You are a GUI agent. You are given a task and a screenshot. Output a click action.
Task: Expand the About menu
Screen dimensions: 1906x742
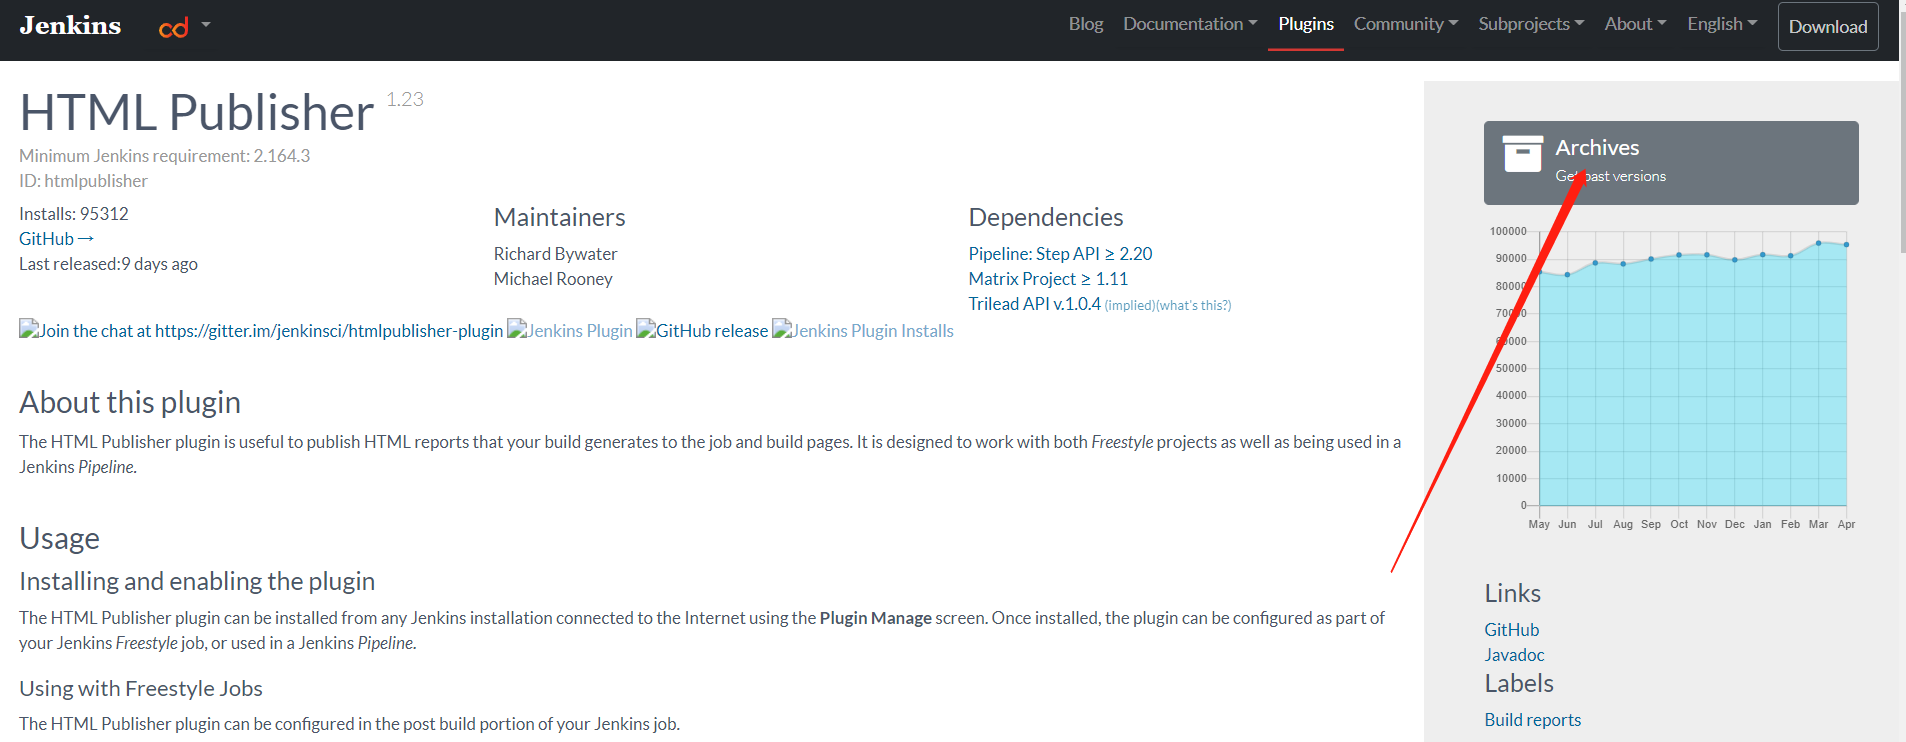pyautogui.click(x=1635, y=24)
